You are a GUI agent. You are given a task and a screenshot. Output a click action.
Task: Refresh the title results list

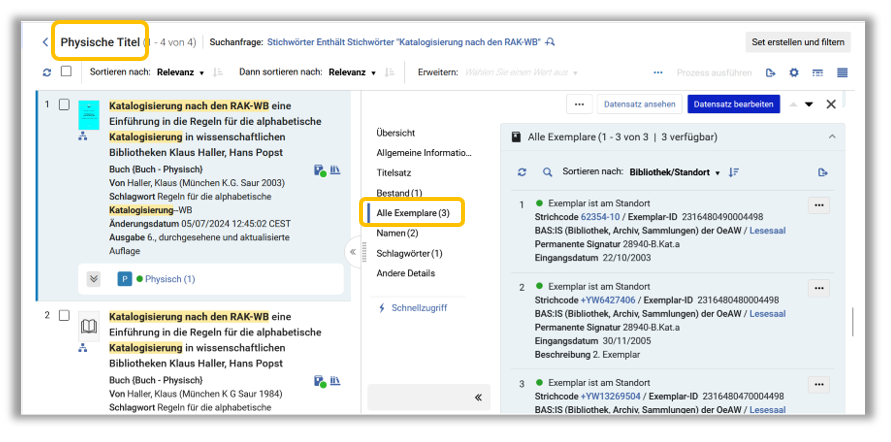[x=46, y=72]
